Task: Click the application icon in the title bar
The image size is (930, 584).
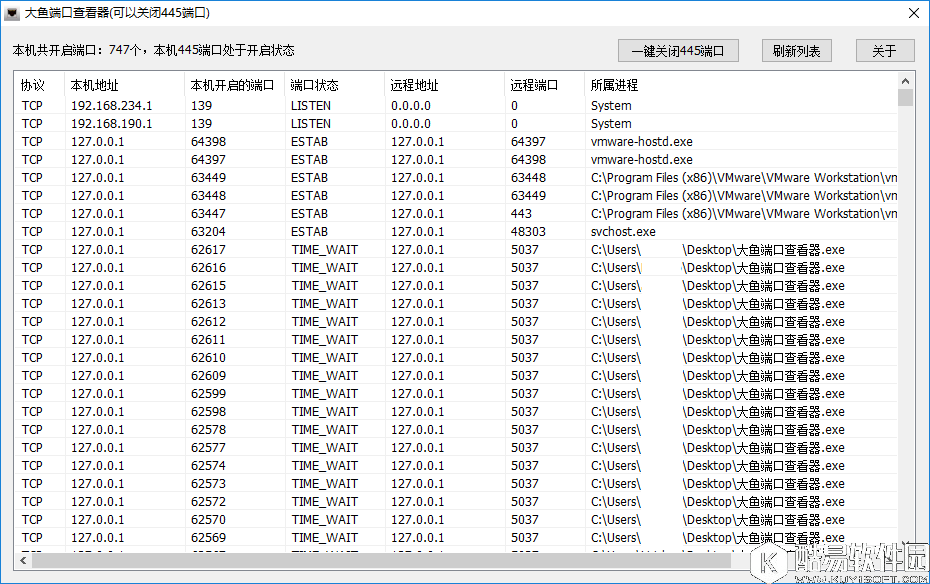Action: [12, 13]
